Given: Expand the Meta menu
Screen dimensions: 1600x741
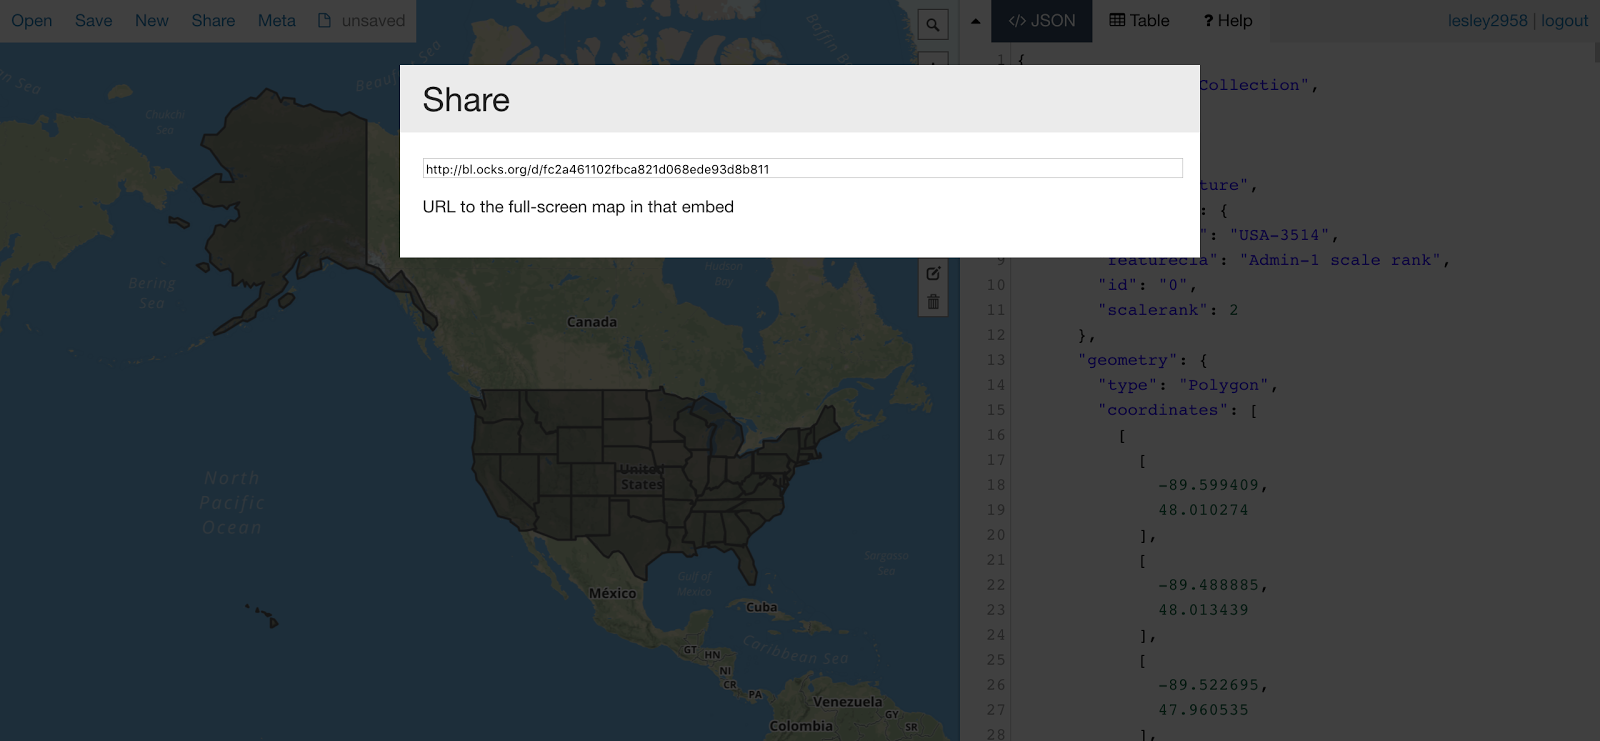Looking at the screenshot, I should (277, 20).
